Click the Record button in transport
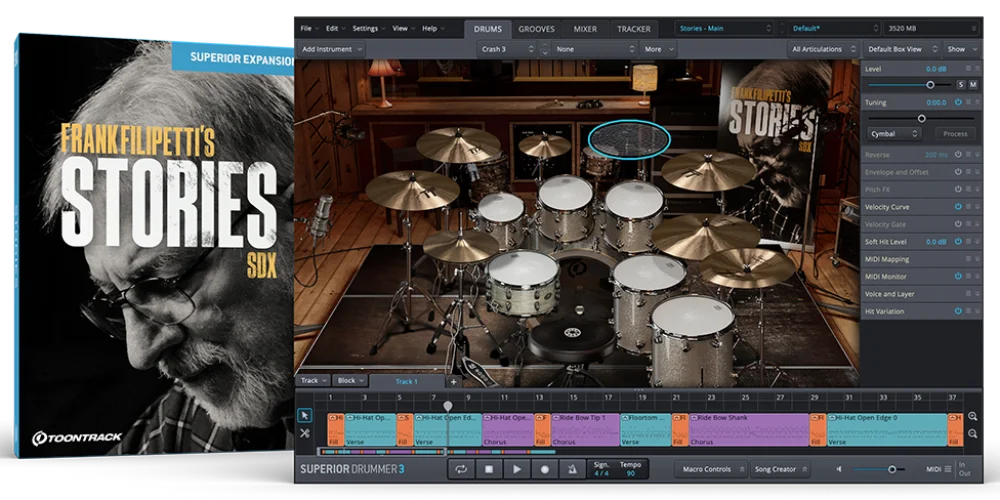 545,468
